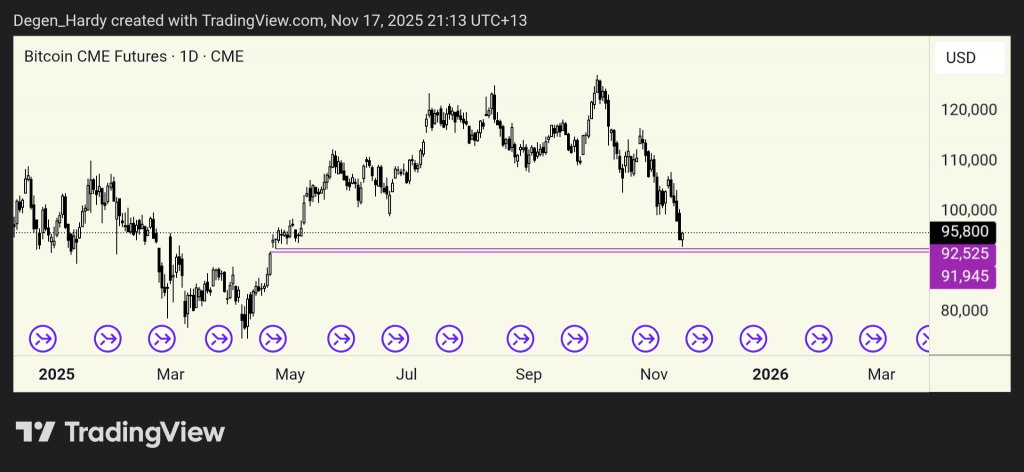This screenshot has height=472, width=1024.
Task: Click the purple 91,945 price label
Action: point(965,274)
